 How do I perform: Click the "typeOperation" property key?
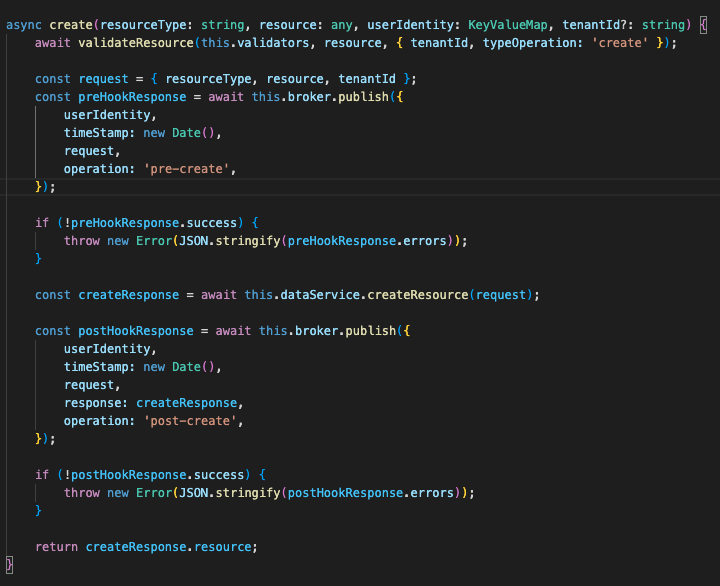pyautogui.click(x=529, y=43)
